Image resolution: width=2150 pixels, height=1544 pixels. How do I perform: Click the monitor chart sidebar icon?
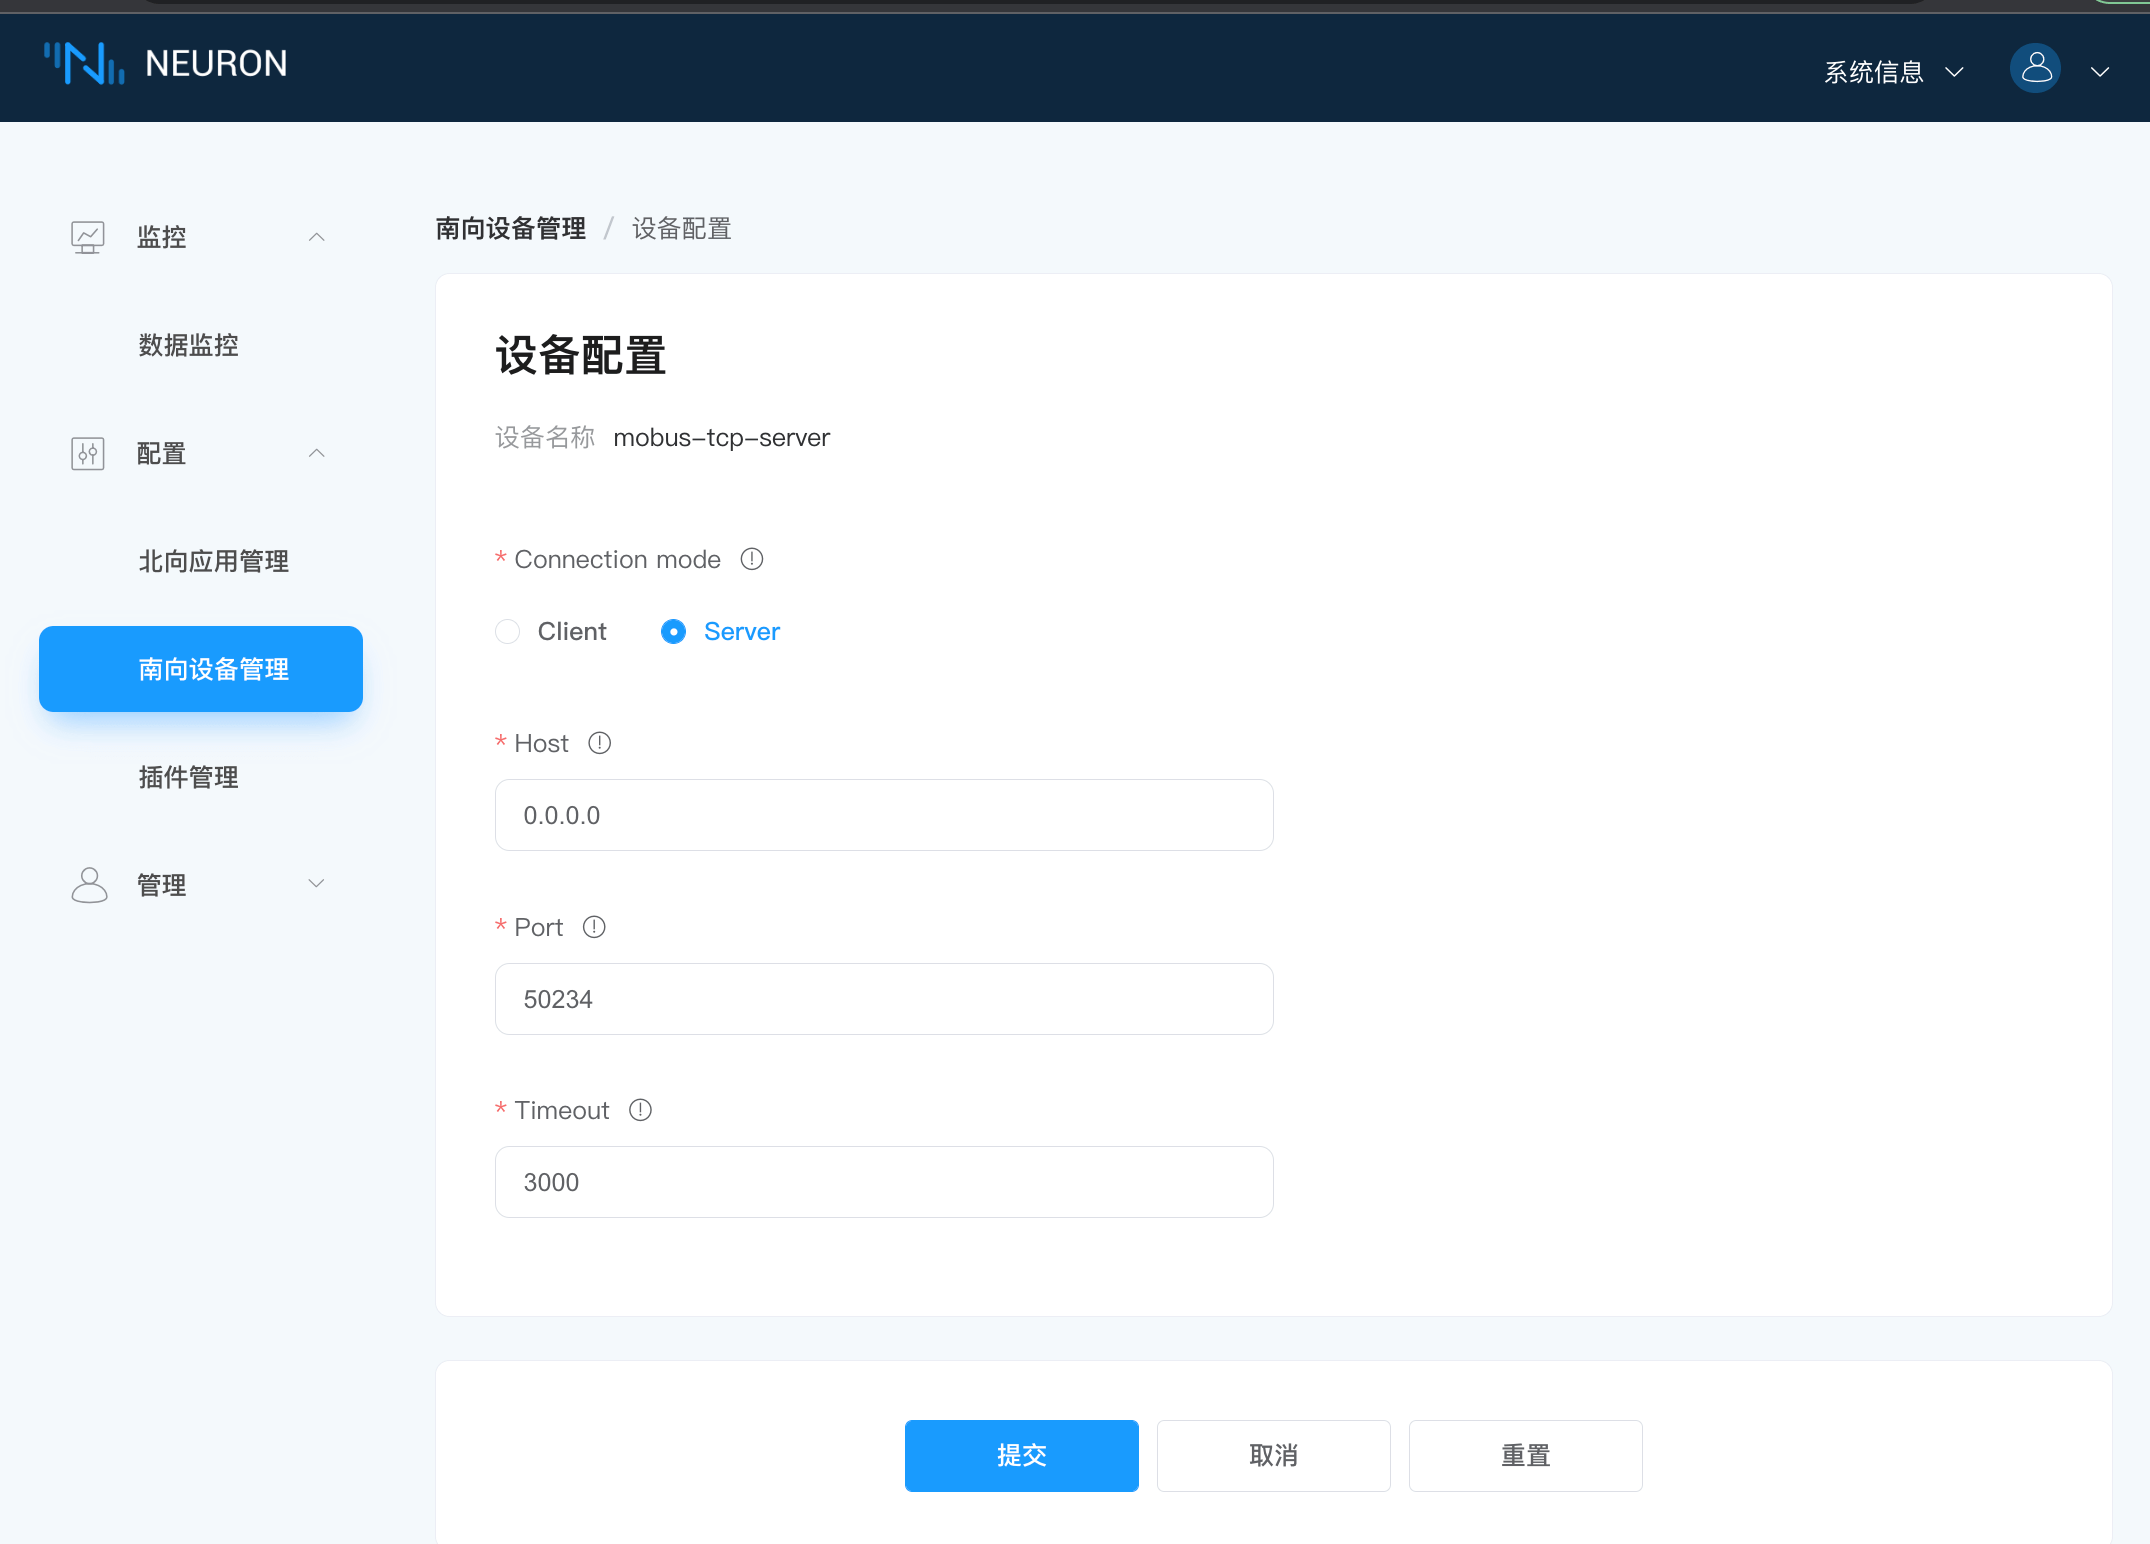(x=88, y=237)
